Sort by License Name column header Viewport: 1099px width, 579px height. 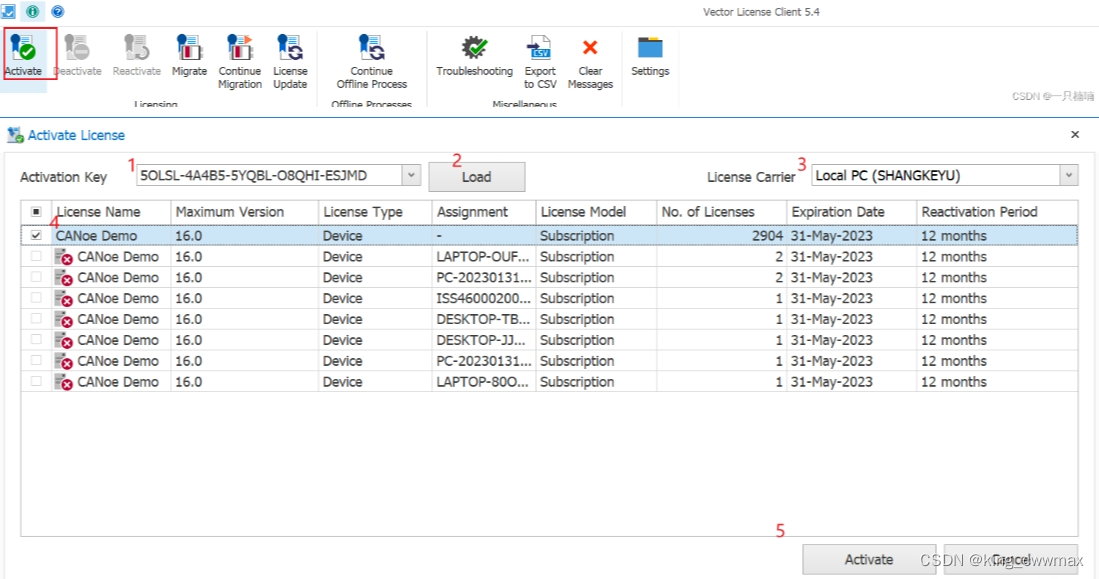pos(111,212)
